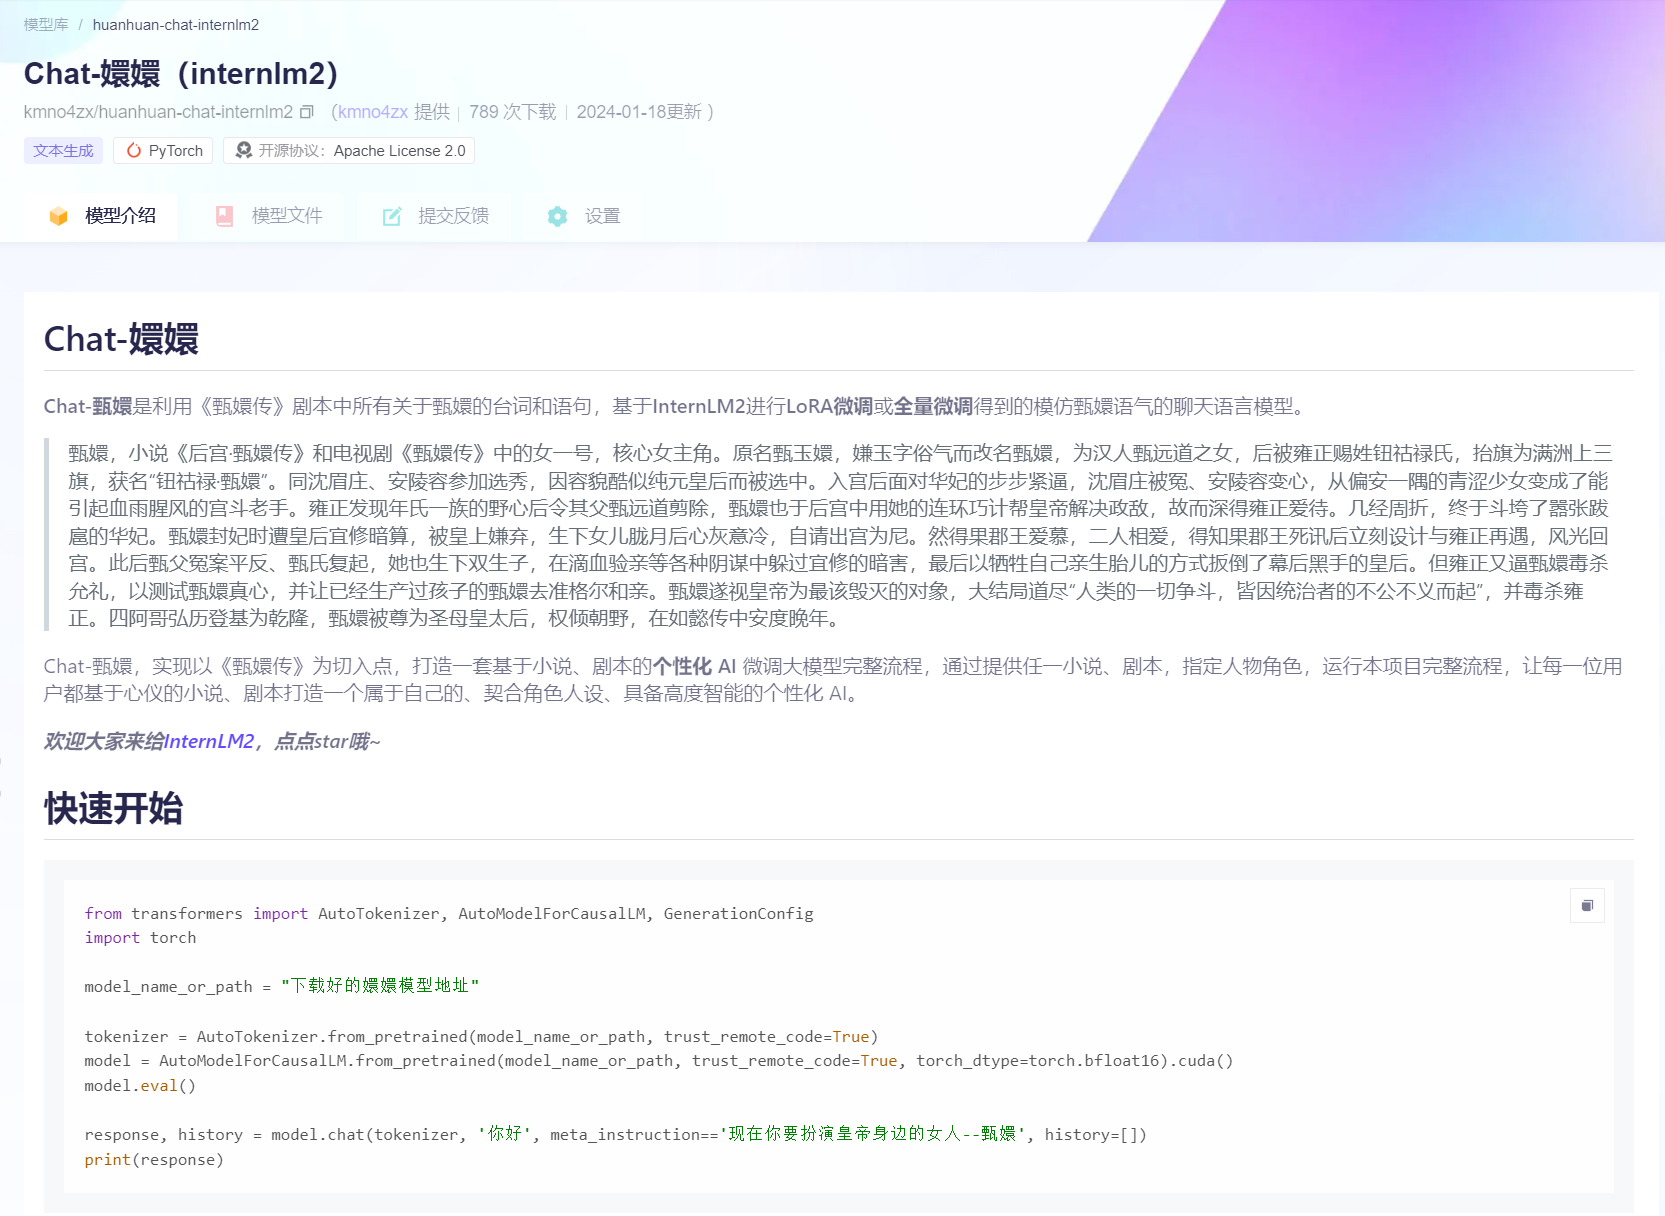Click the line 'import torch' in code
This screenshot has width=1665, height=1216.
(x=140, y=938)
